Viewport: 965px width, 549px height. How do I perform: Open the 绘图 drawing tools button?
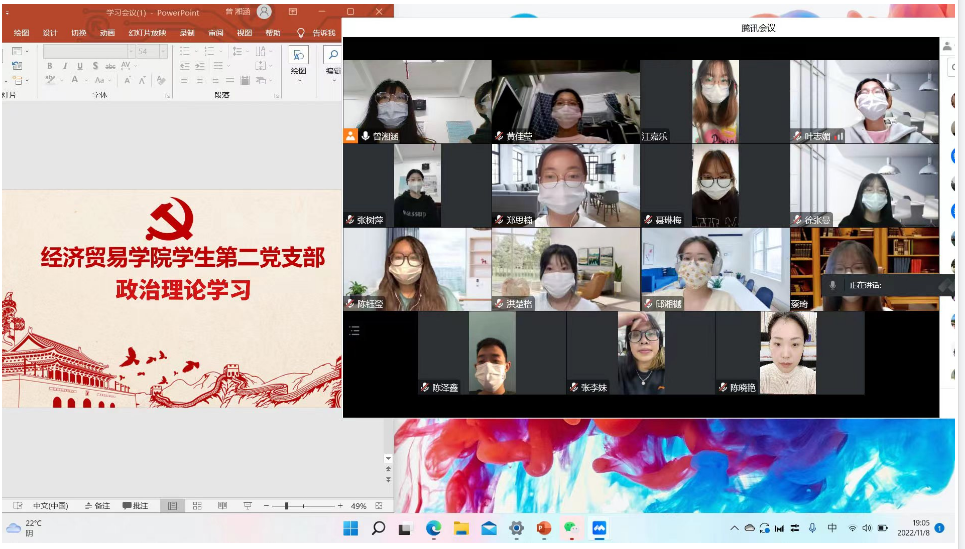[x=298, y=60]
